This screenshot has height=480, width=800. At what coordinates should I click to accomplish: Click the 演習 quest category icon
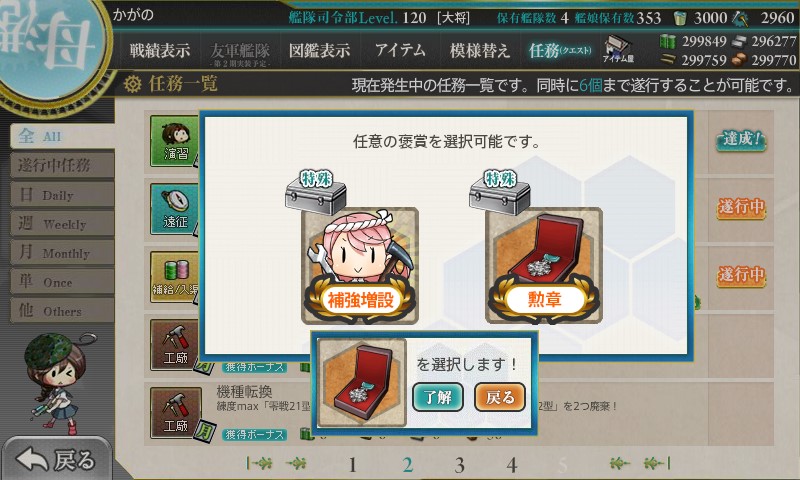tap(175, 141)
